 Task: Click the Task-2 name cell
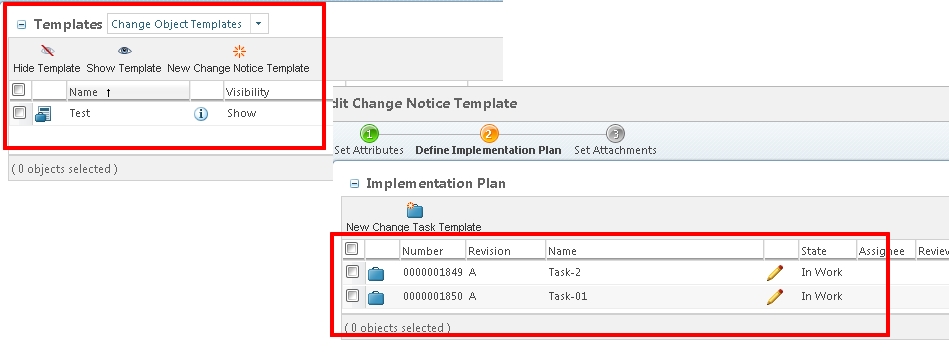coord(565,272)
